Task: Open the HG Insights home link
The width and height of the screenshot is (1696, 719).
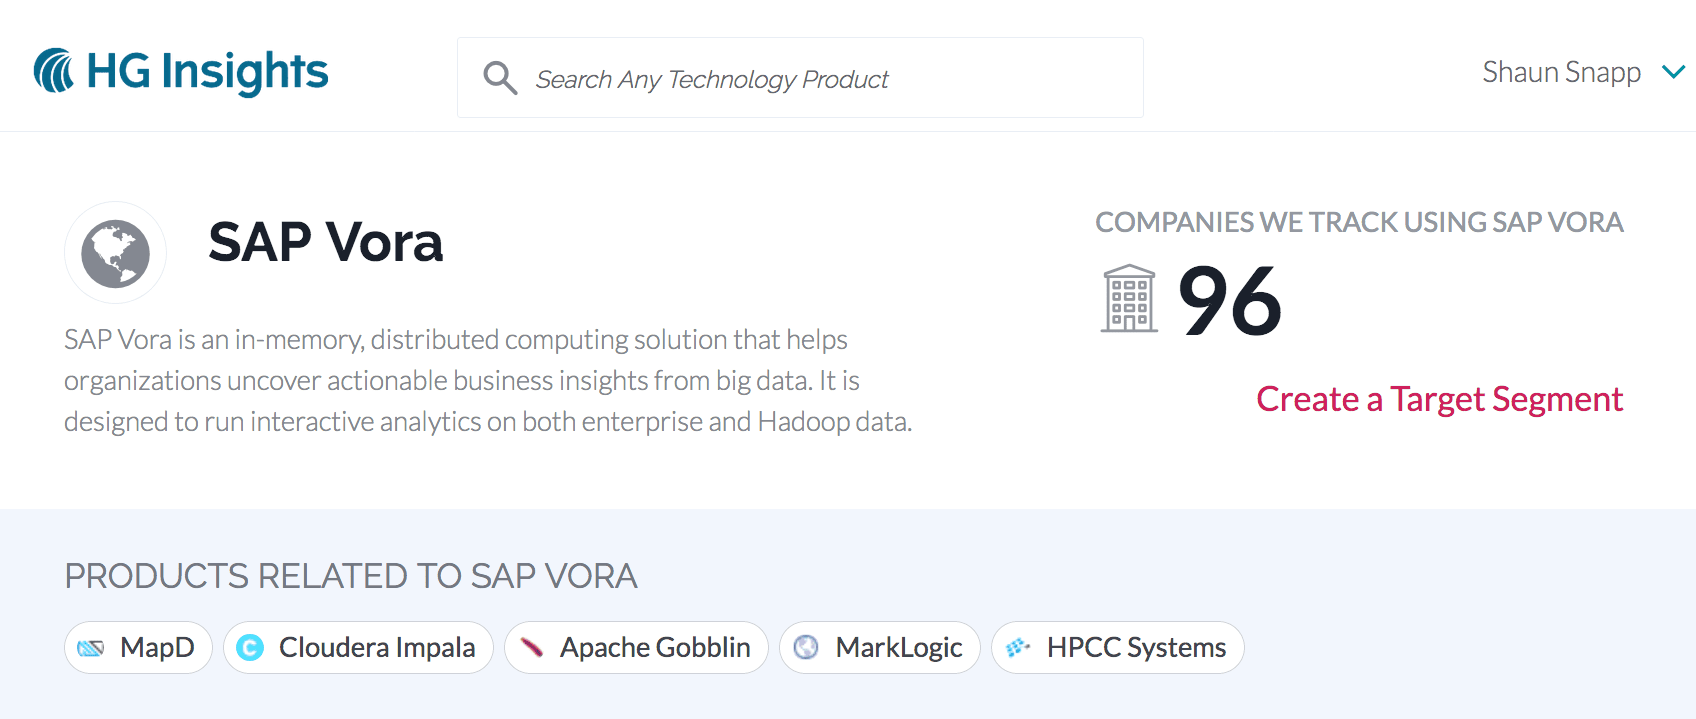Action: (181, 71)
